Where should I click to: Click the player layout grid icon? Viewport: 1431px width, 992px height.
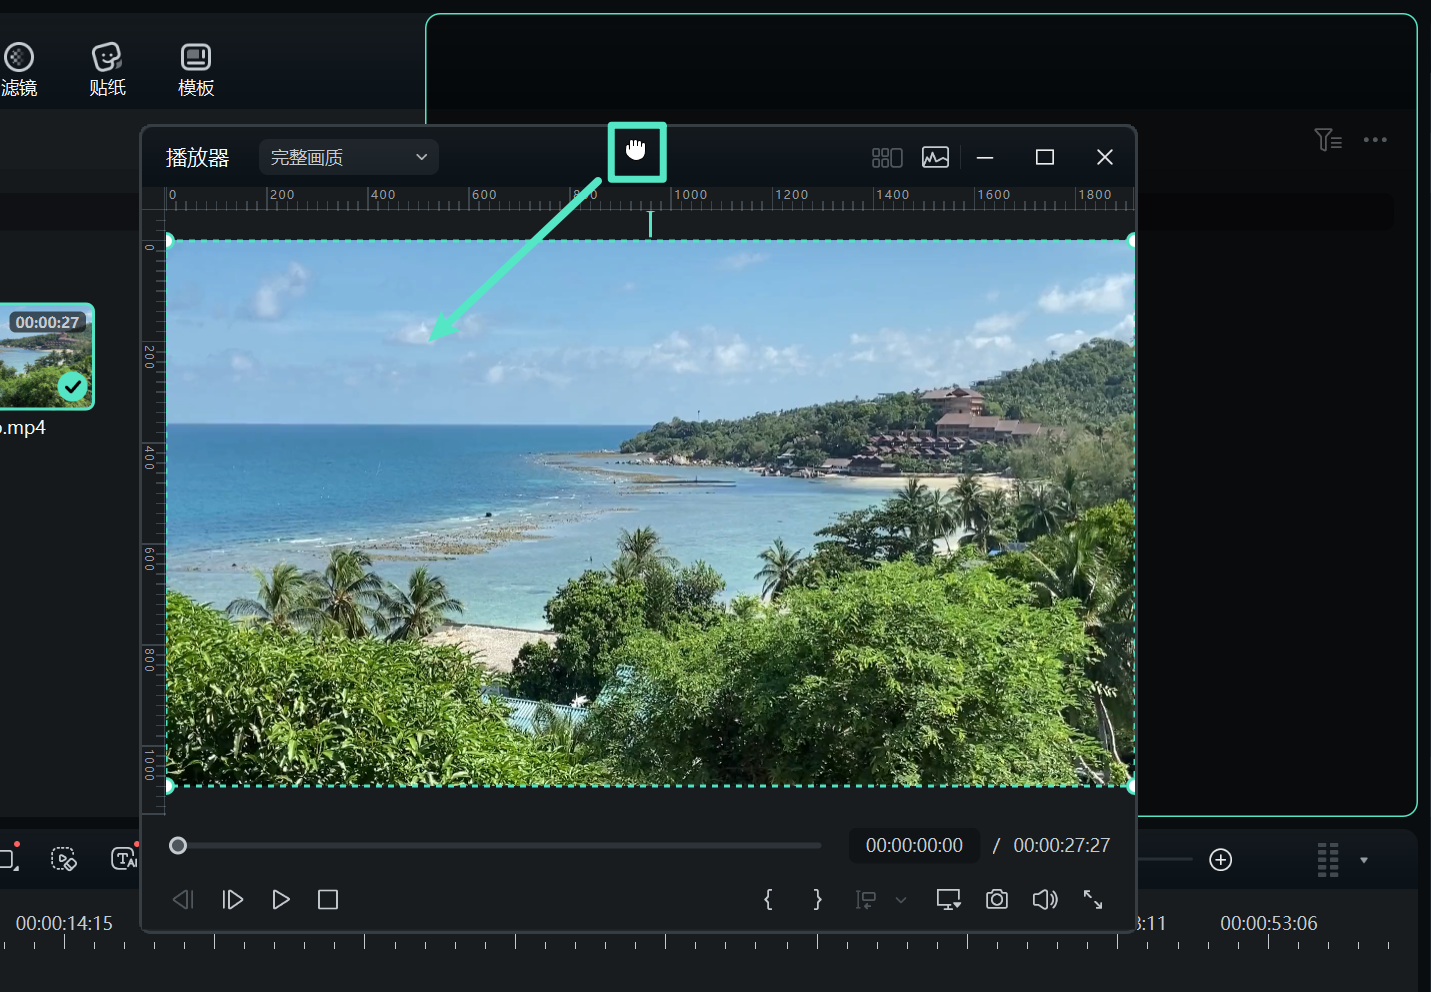tap(886, 158)
